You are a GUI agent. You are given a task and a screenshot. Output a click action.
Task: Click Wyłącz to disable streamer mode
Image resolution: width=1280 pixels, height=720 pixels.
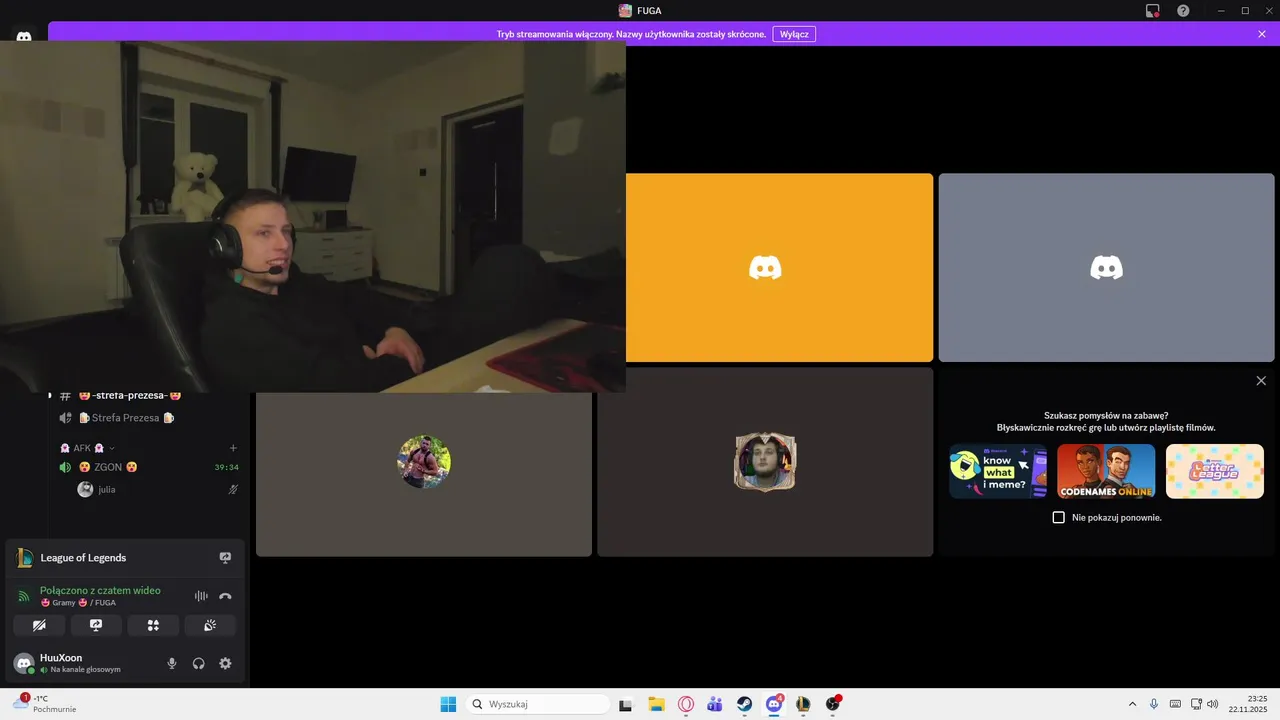coord(794,34)
